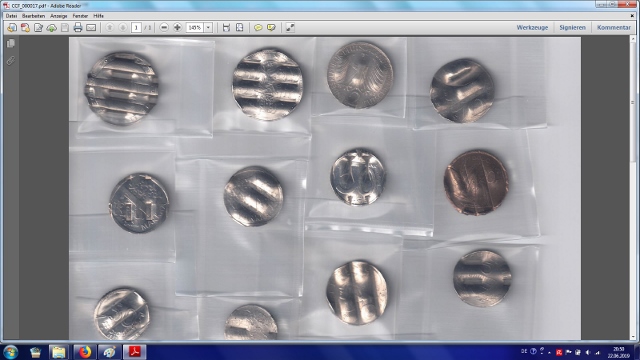
Task: Click the fit one full page icon
Action: point(240,28)
